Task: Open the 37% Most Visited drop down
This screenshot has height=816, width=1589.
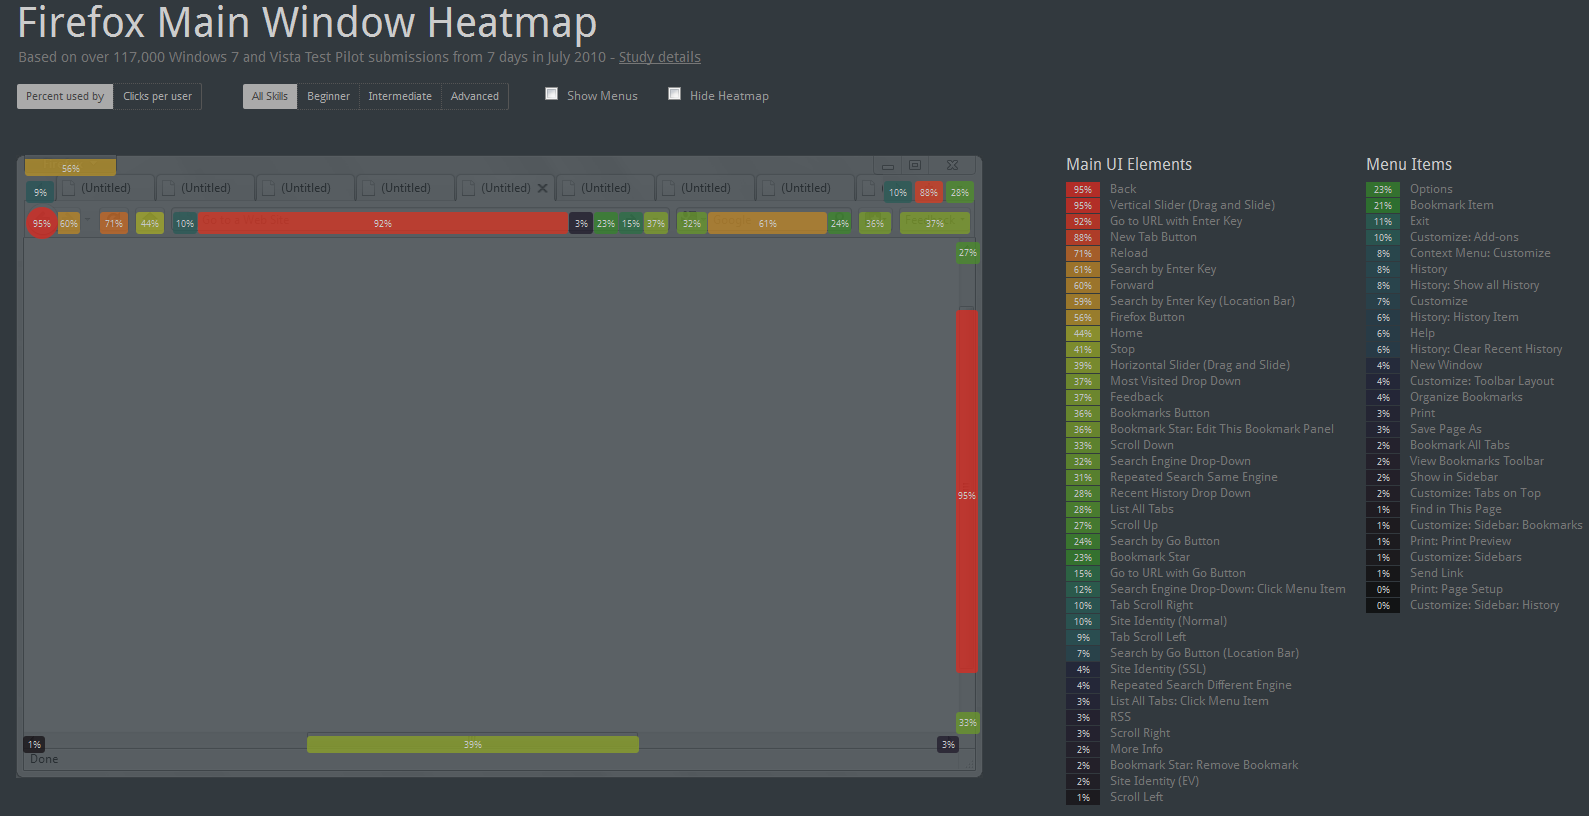Action: point(655,223)
